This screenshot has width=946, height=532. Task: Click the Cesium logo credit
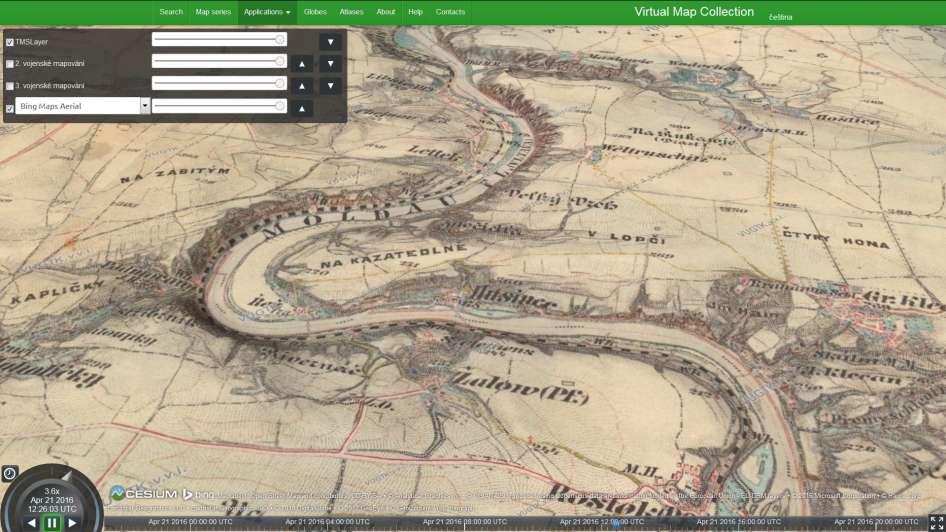pyautogui.click(x=144, y=493)
